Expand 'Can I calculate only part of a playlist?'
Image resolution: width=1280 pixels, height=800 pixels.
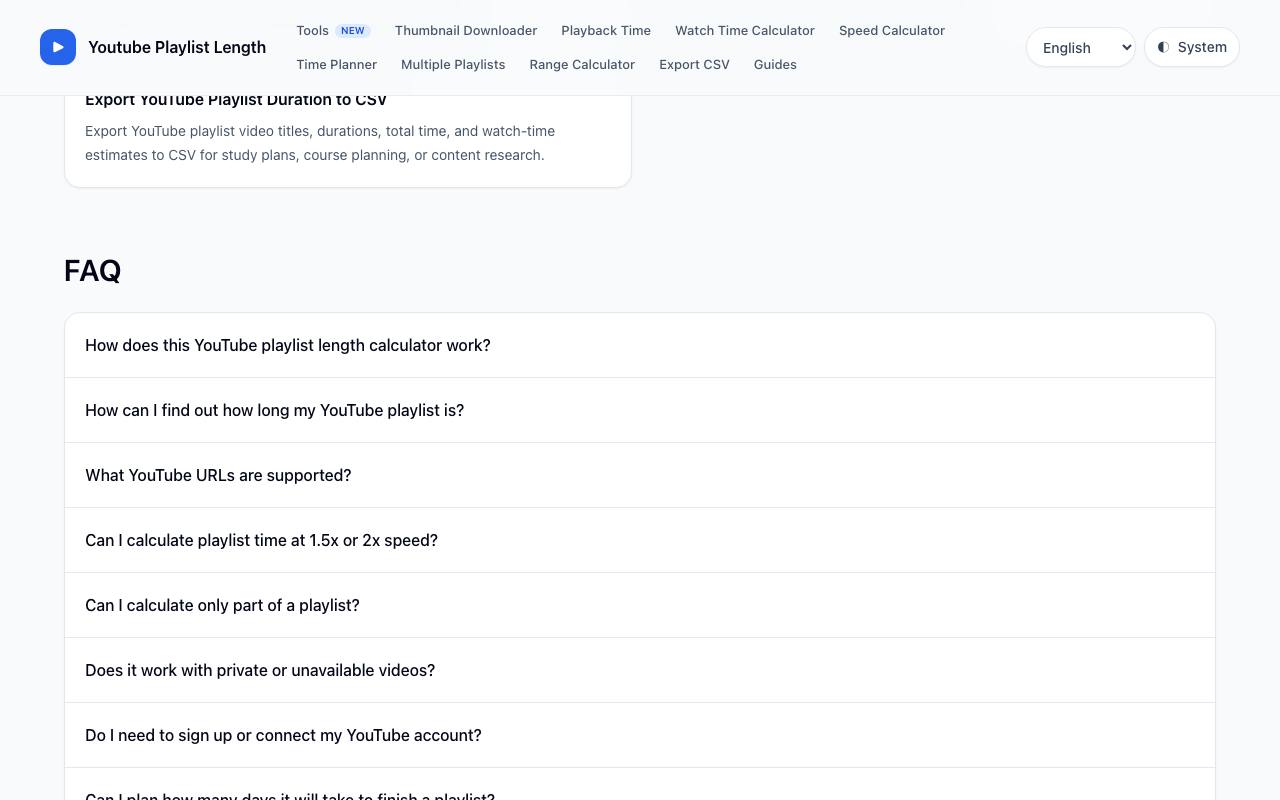[x=640, y=605]
